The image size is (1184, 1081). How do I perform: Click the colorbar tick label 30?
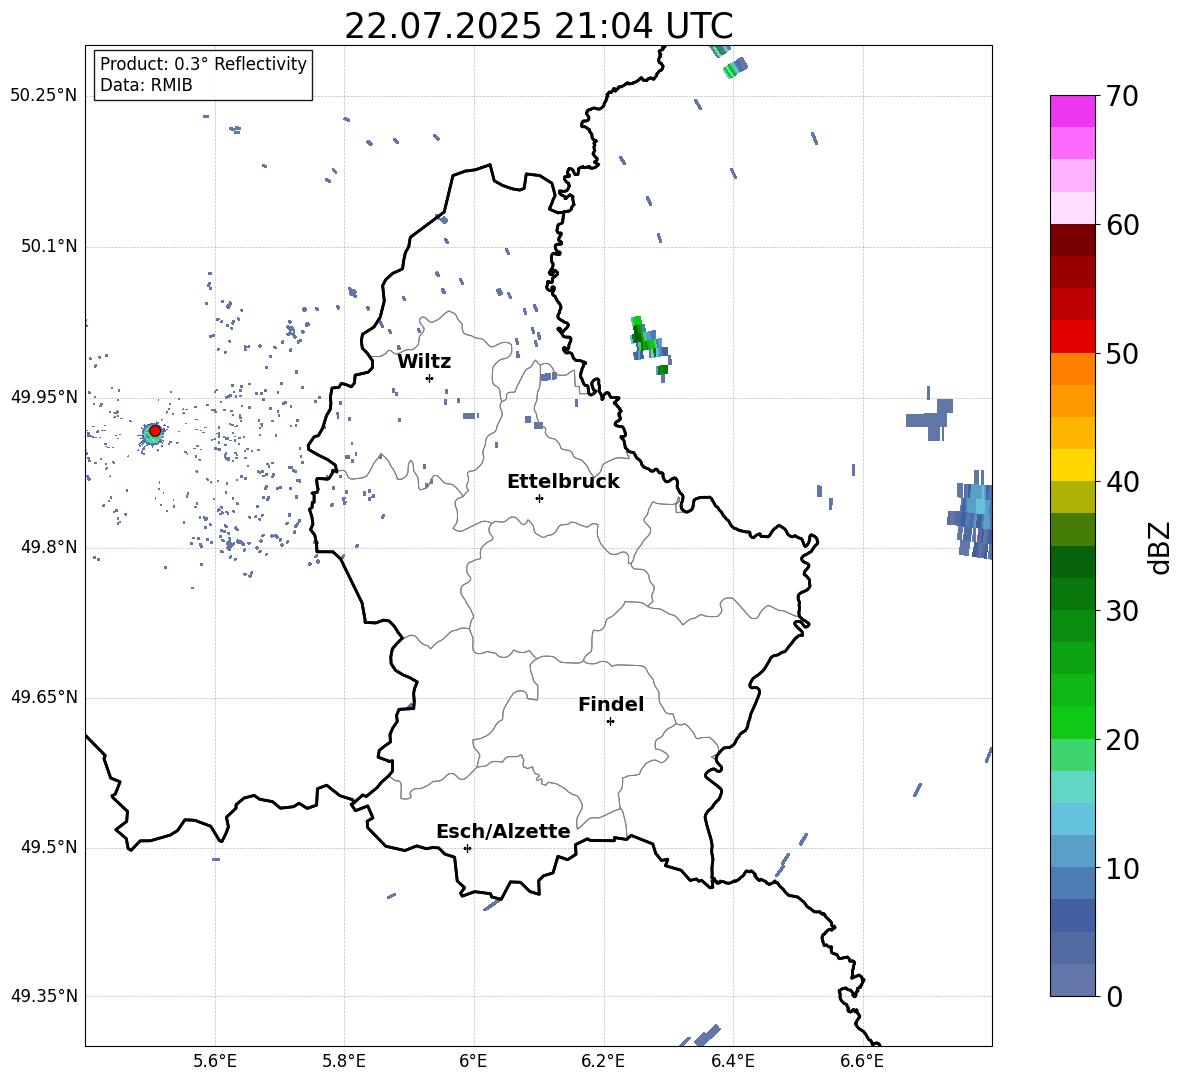pyautogui.click(x=1122, y=611)
